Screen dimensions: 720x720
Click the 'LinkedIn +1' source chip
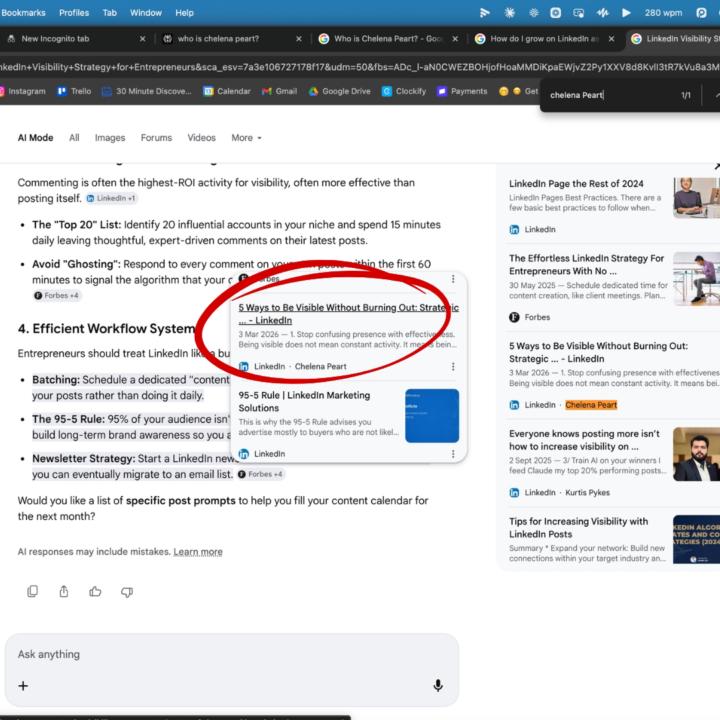click(111, 198)
